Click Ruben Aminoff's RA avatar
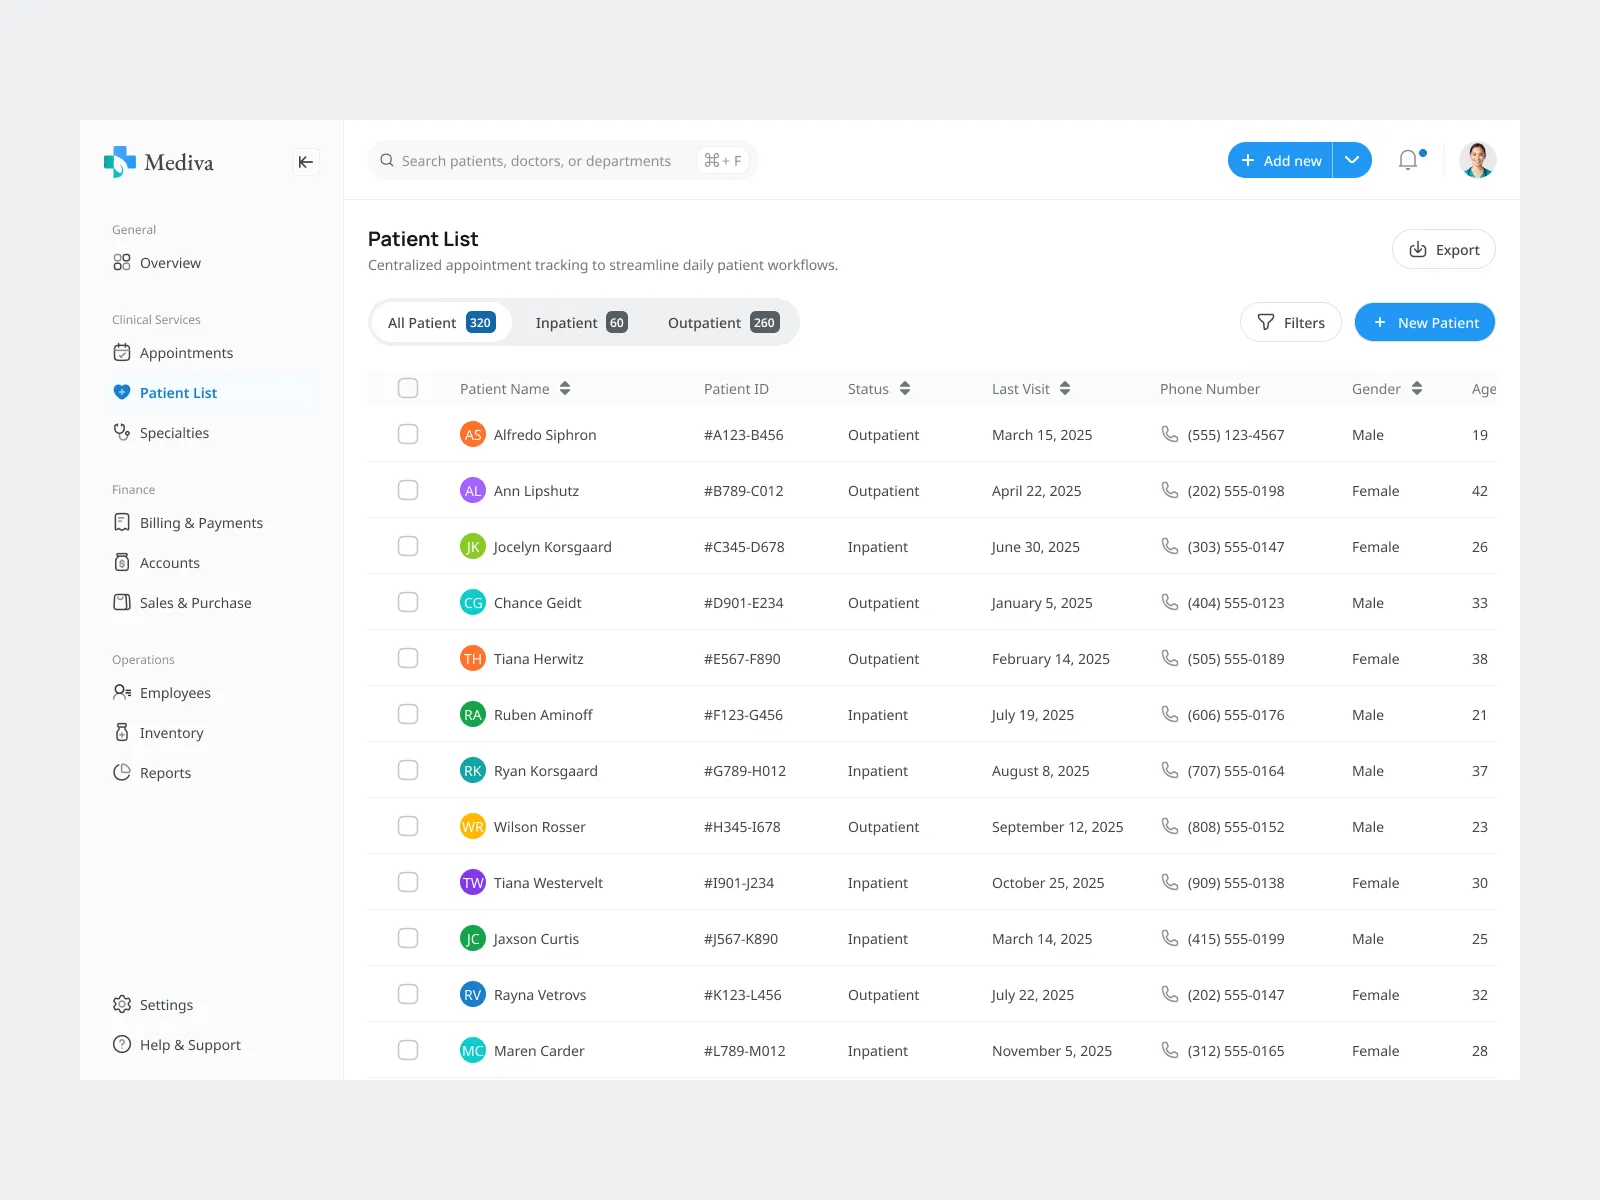This screenshot has width=1600, height=1200. (x=473, y=714)
